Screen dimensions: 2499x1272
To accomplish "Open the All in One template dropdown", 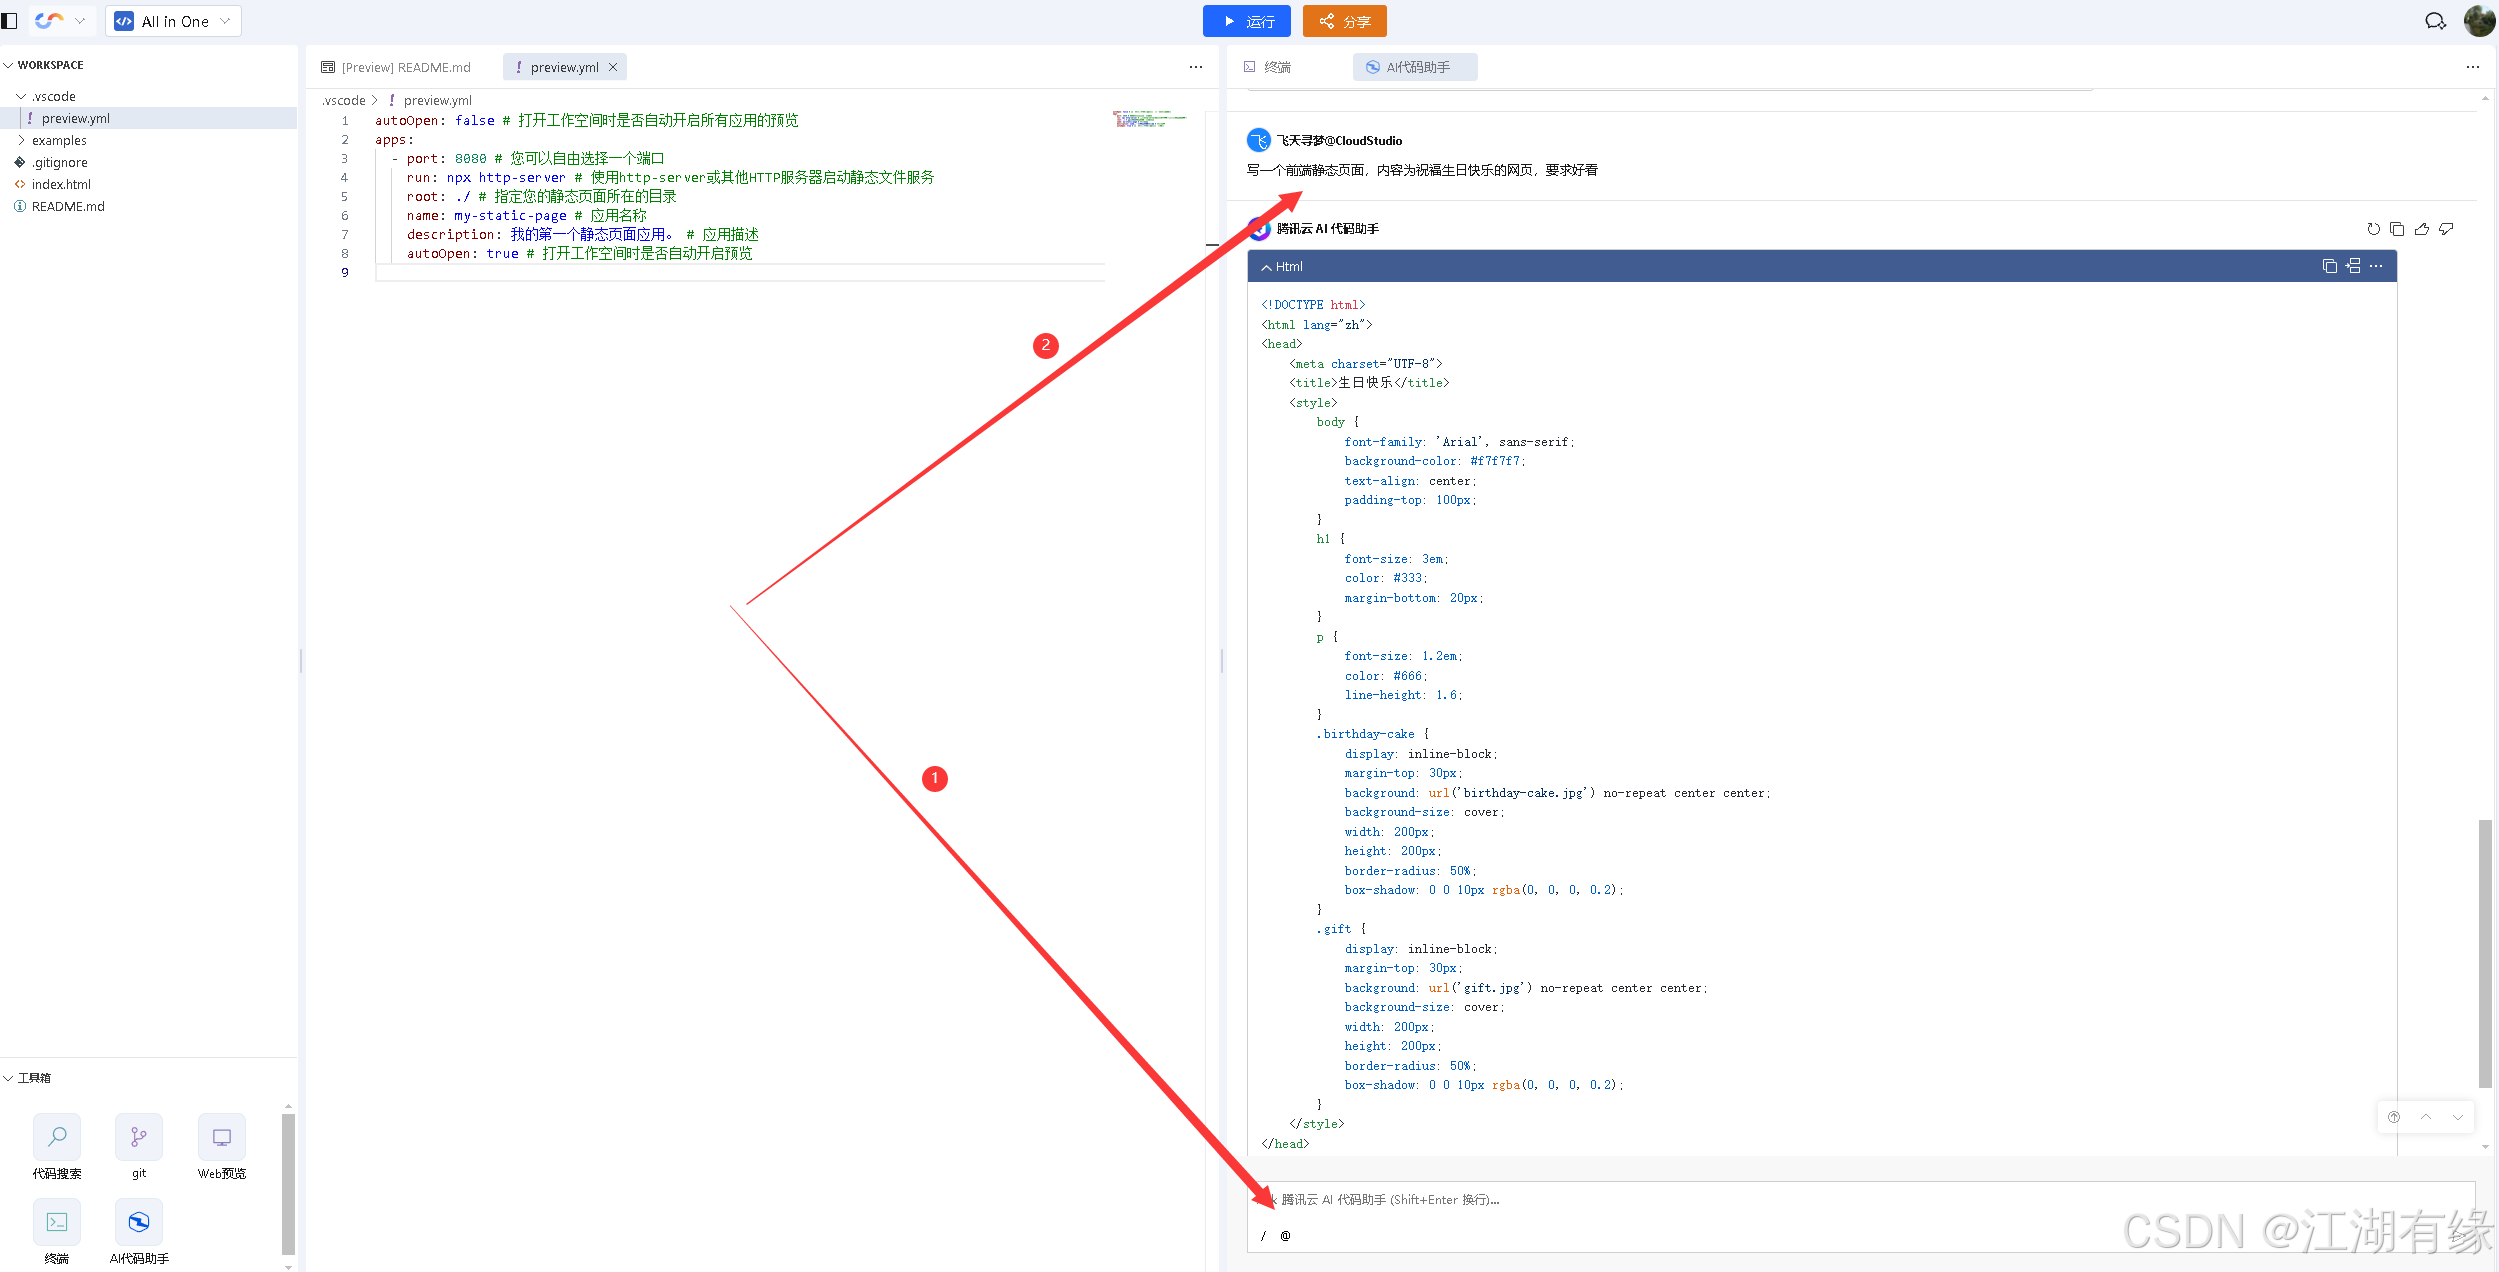I will pos(174,21).
